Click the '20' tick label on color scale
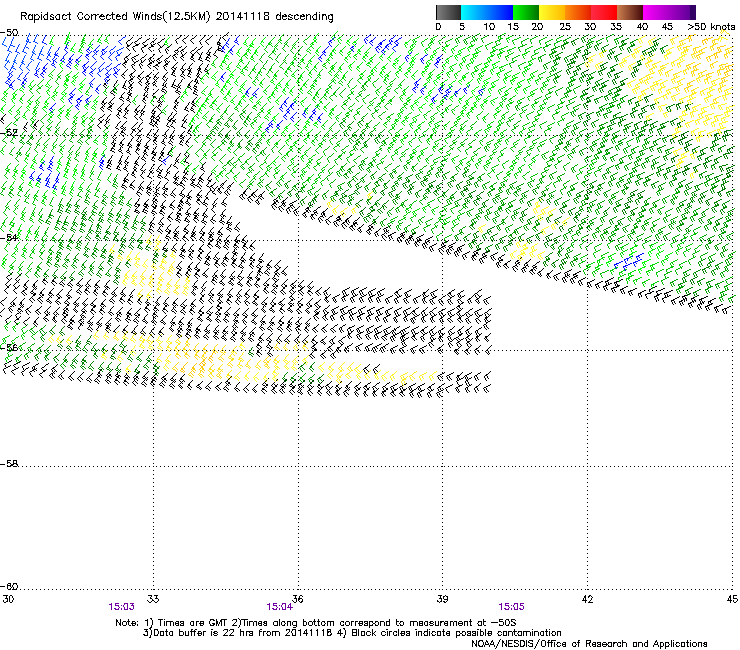740x650 pixels. coord(537,26)
